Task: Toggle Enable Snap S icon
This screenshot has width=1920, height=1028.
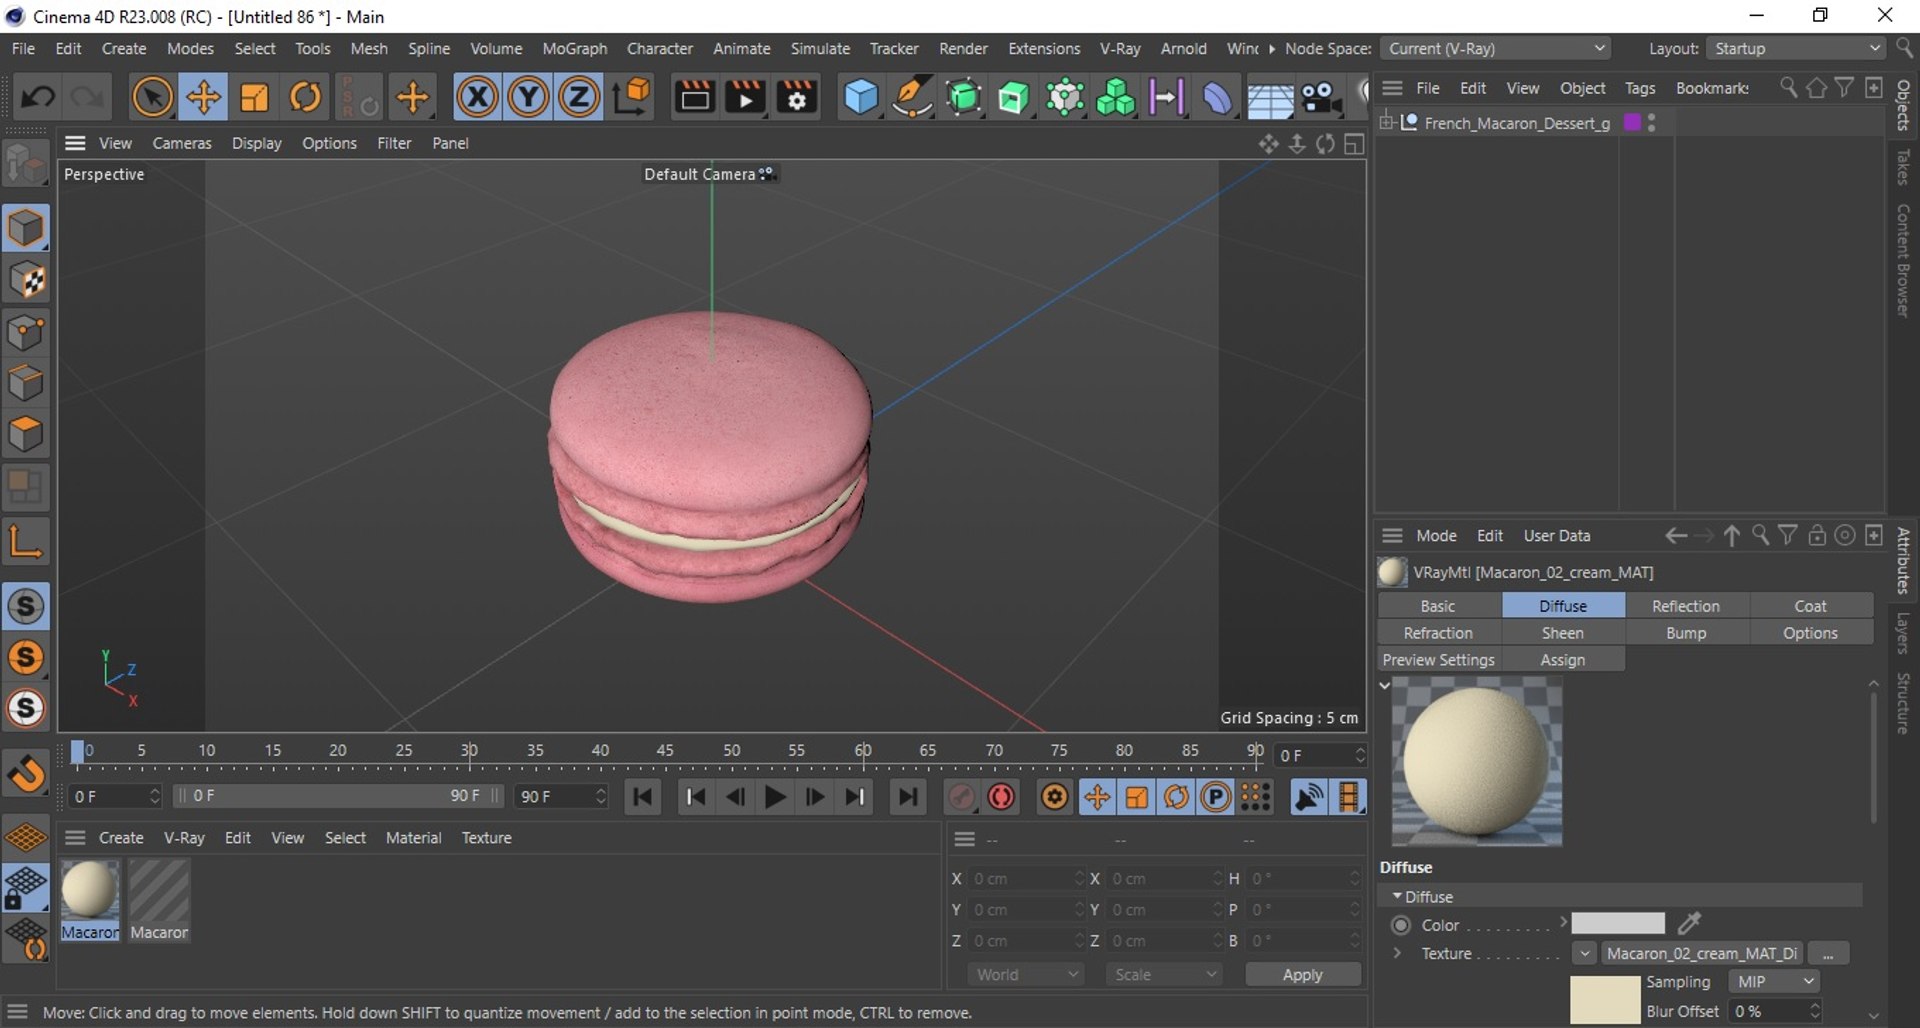Action: [26, 606]
